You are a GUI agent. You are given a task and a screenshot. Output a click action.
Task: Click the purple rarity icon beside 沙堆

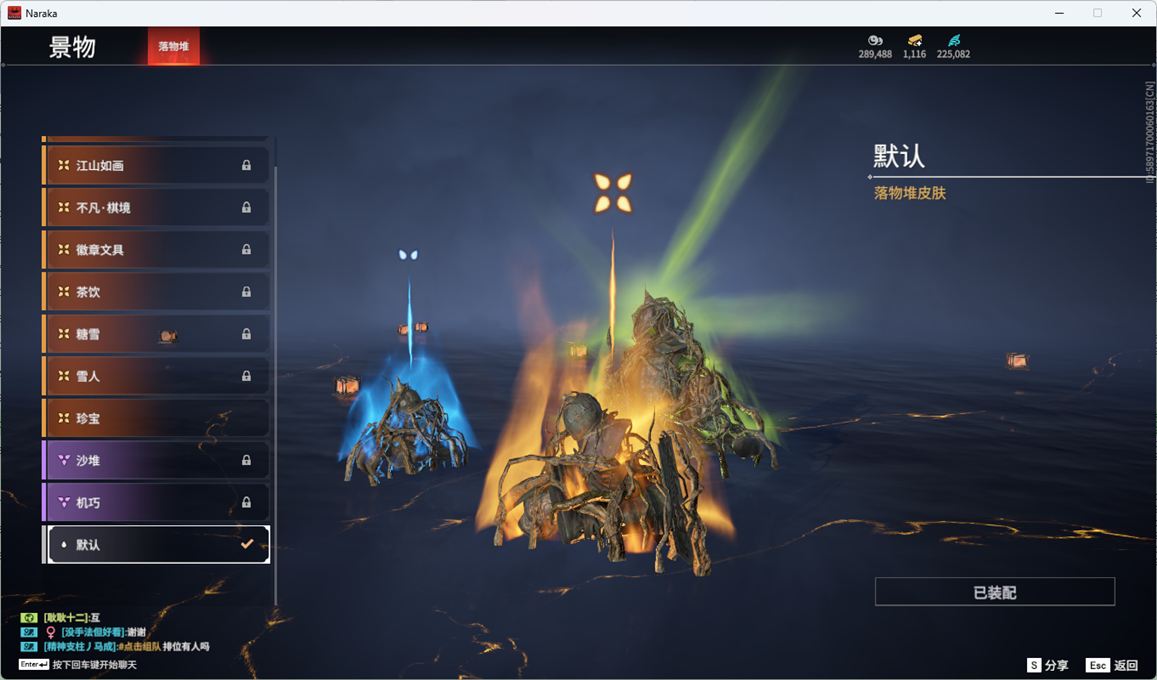coord(63,459)
